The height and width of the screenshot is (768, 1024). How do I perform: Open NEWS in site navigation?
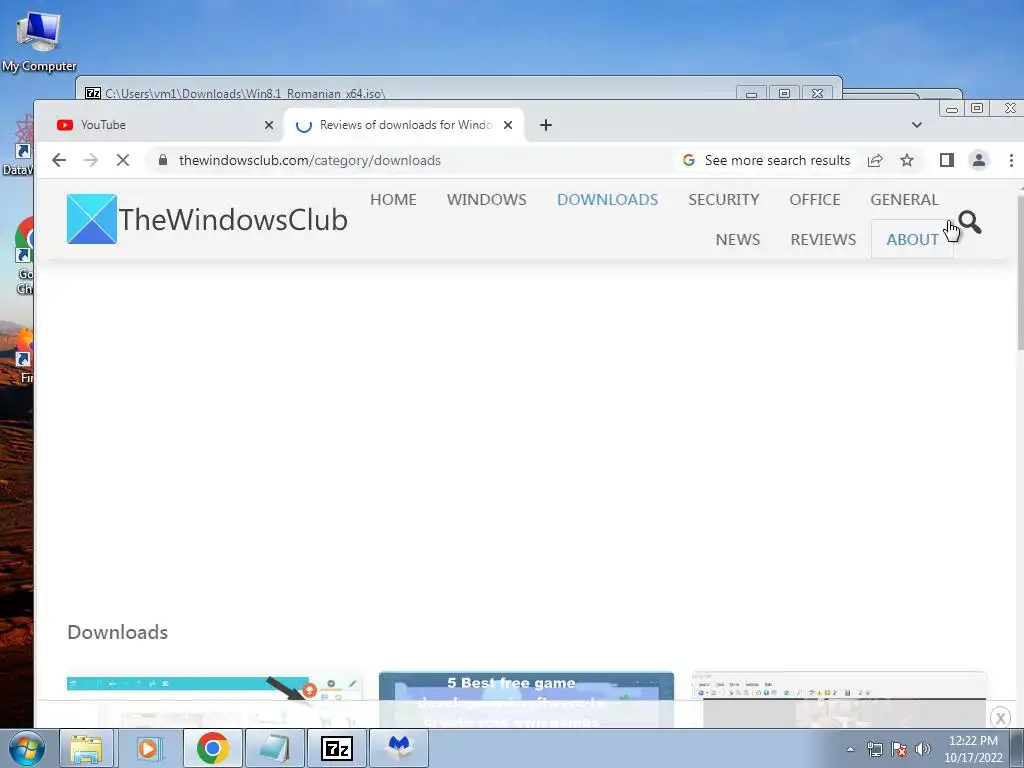tap(737, 239)
